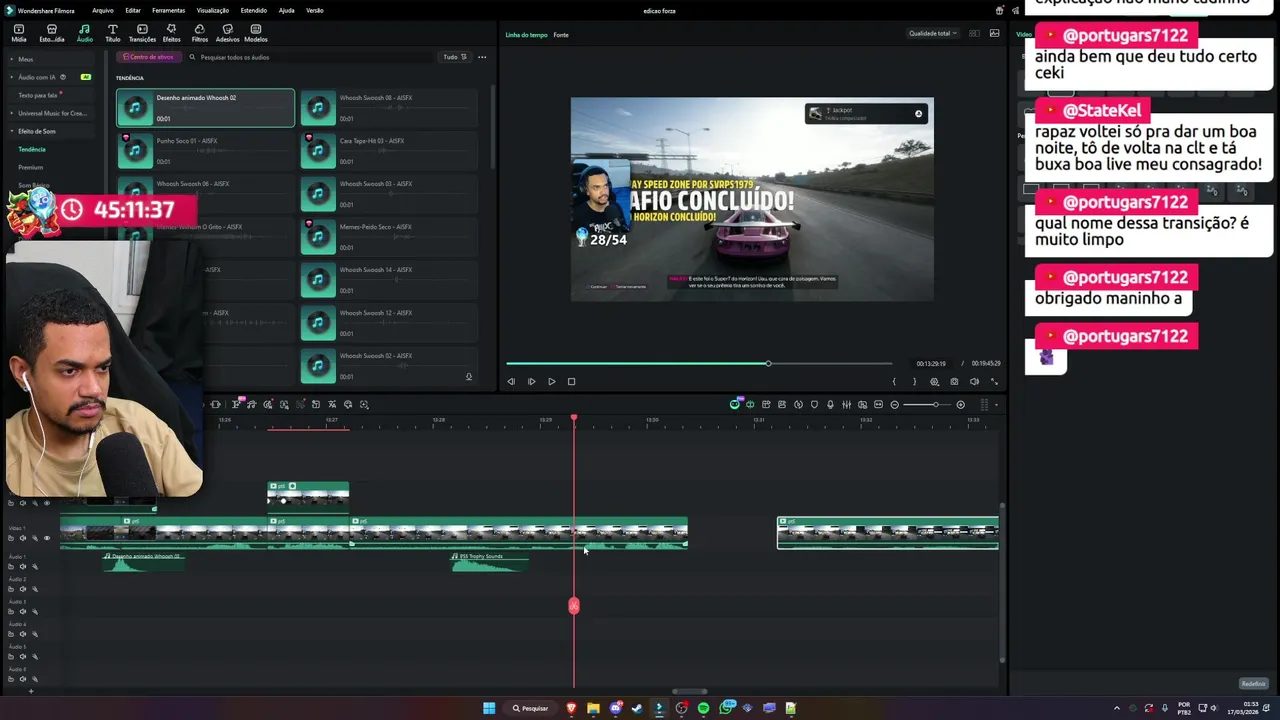Set the mark-in point brace icon
1280x720 pixels.
click(894, 381)
